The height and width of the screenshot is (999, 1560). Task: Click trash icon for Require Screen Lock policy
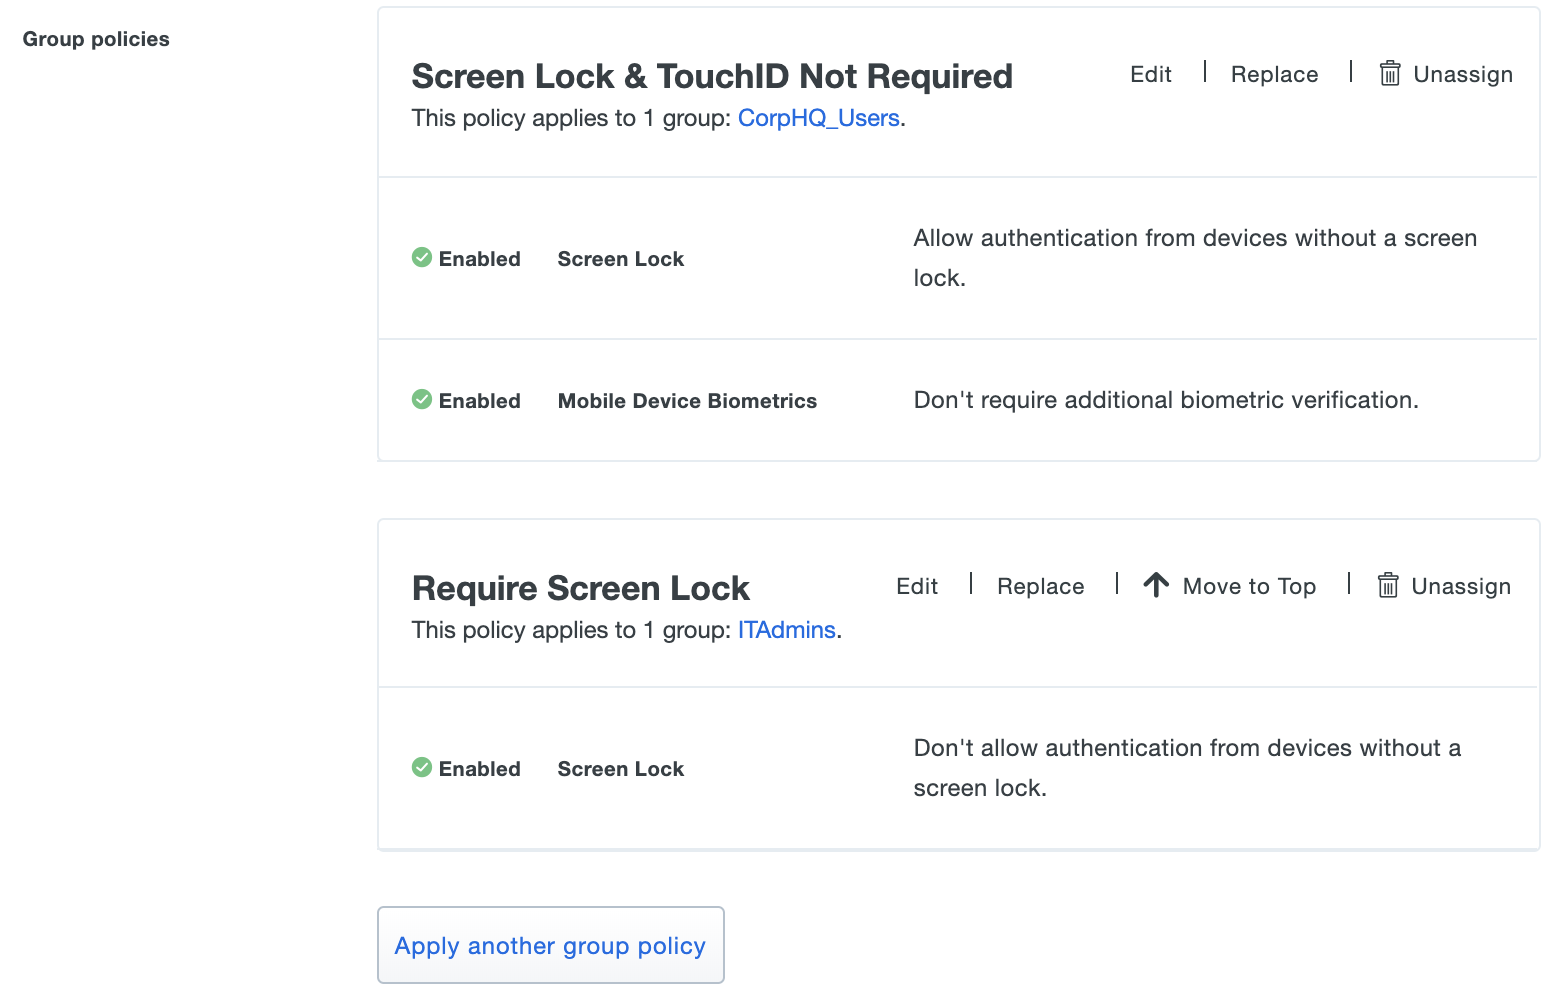click(x=1387, y=586)
